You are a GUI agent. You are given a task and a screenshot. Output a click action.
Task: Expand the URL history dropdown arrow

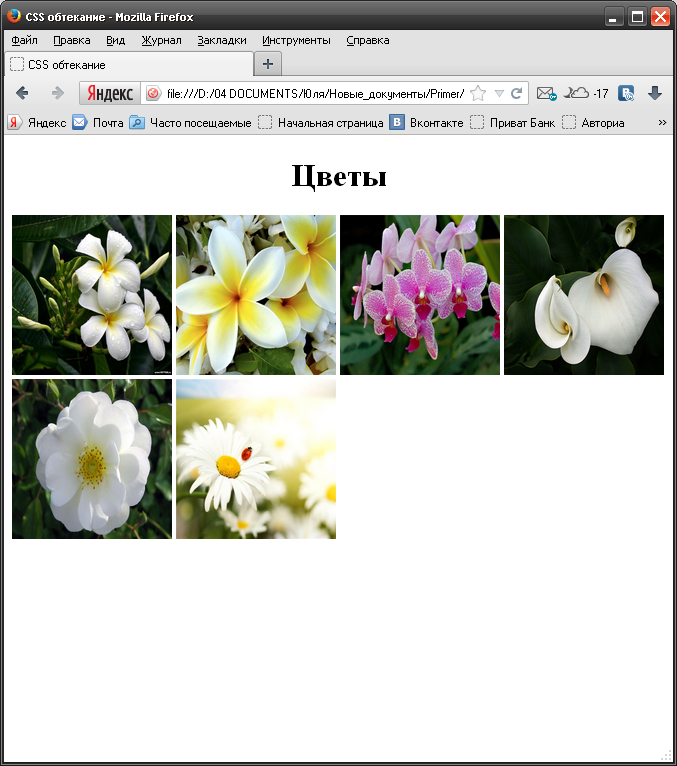499,93
